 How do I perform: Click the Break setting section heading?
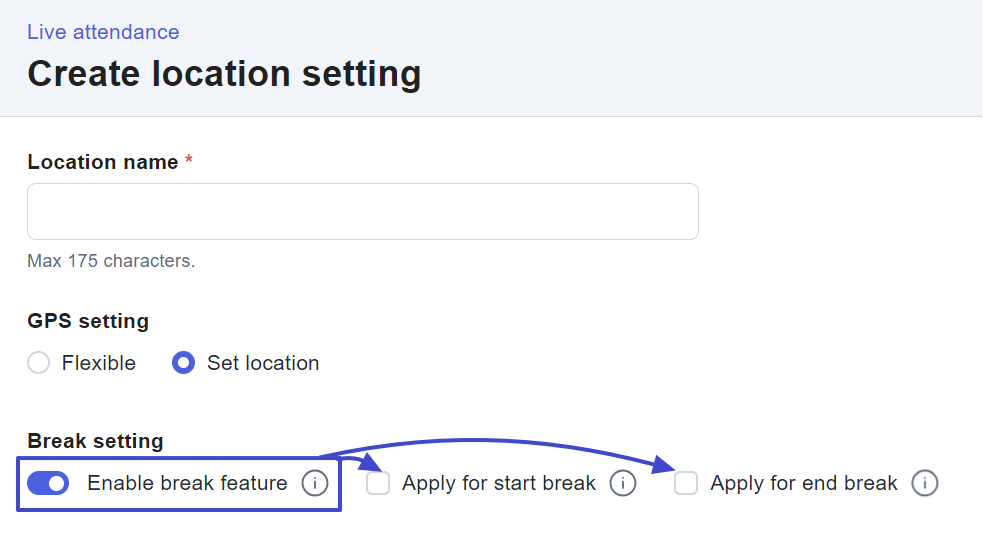click(95, 441)
